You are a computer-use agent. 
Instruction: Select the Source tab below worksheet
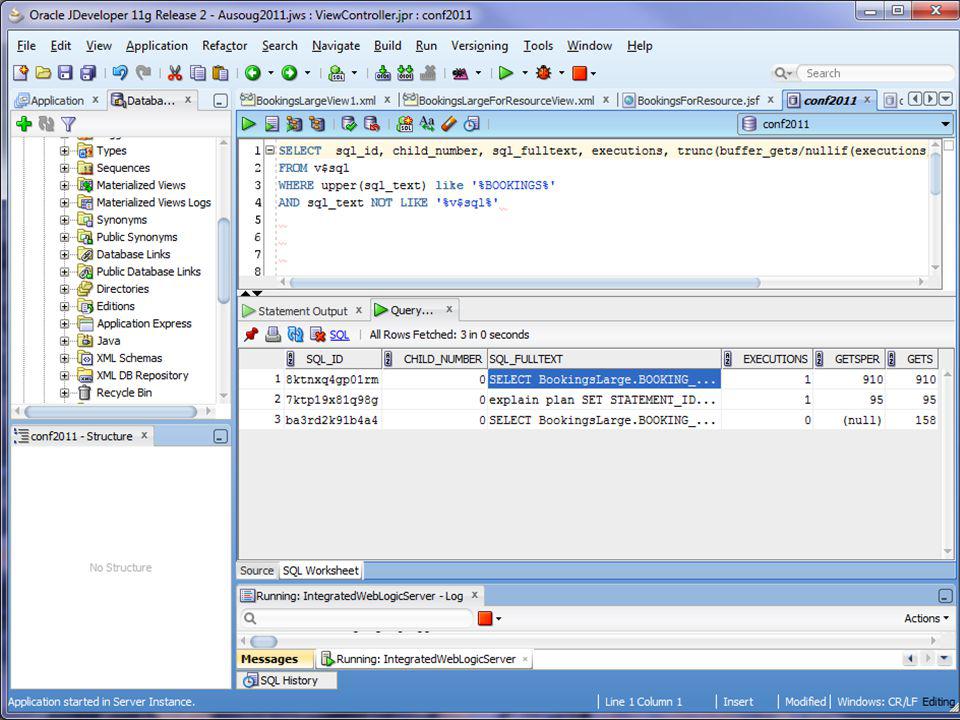257,571
